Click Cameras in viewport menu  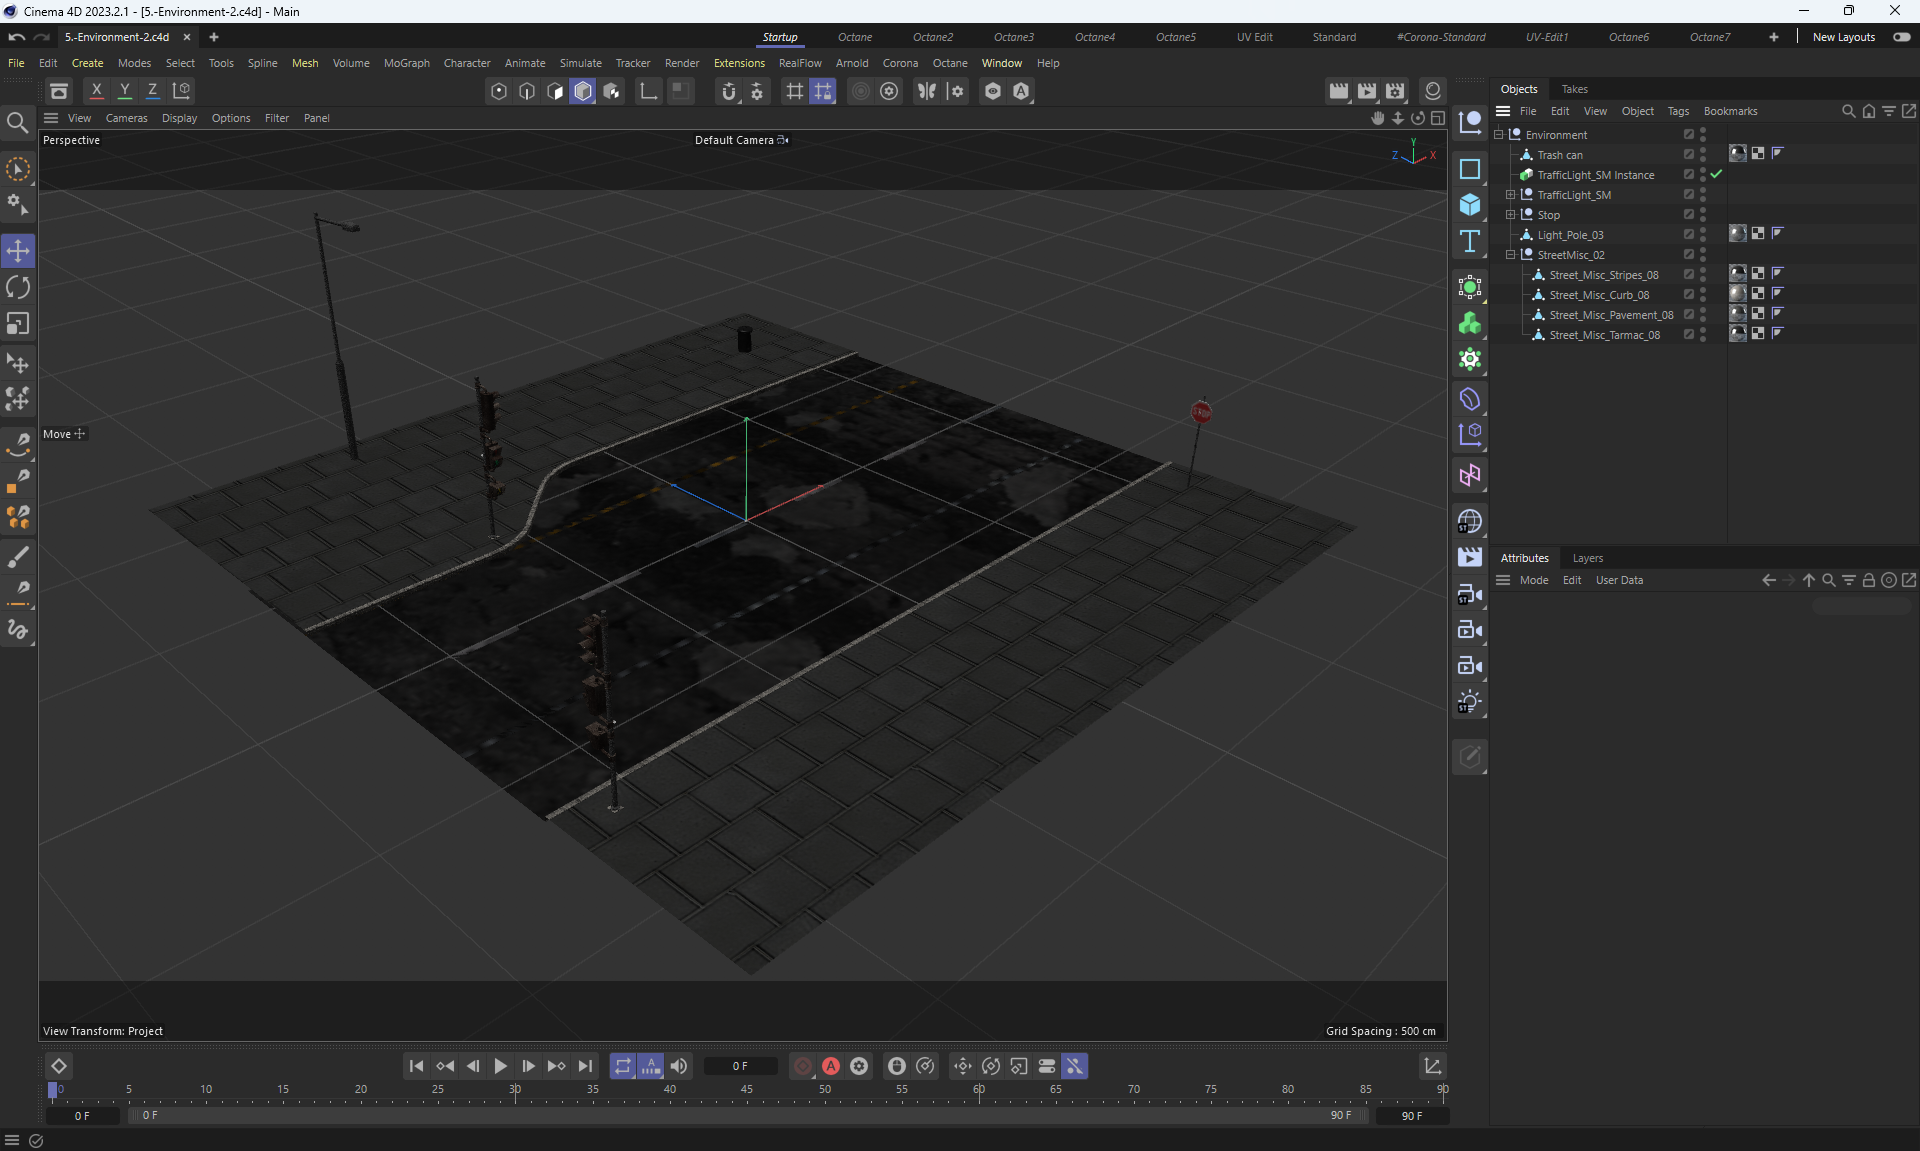pyautogui.click(x=126, y=118)
